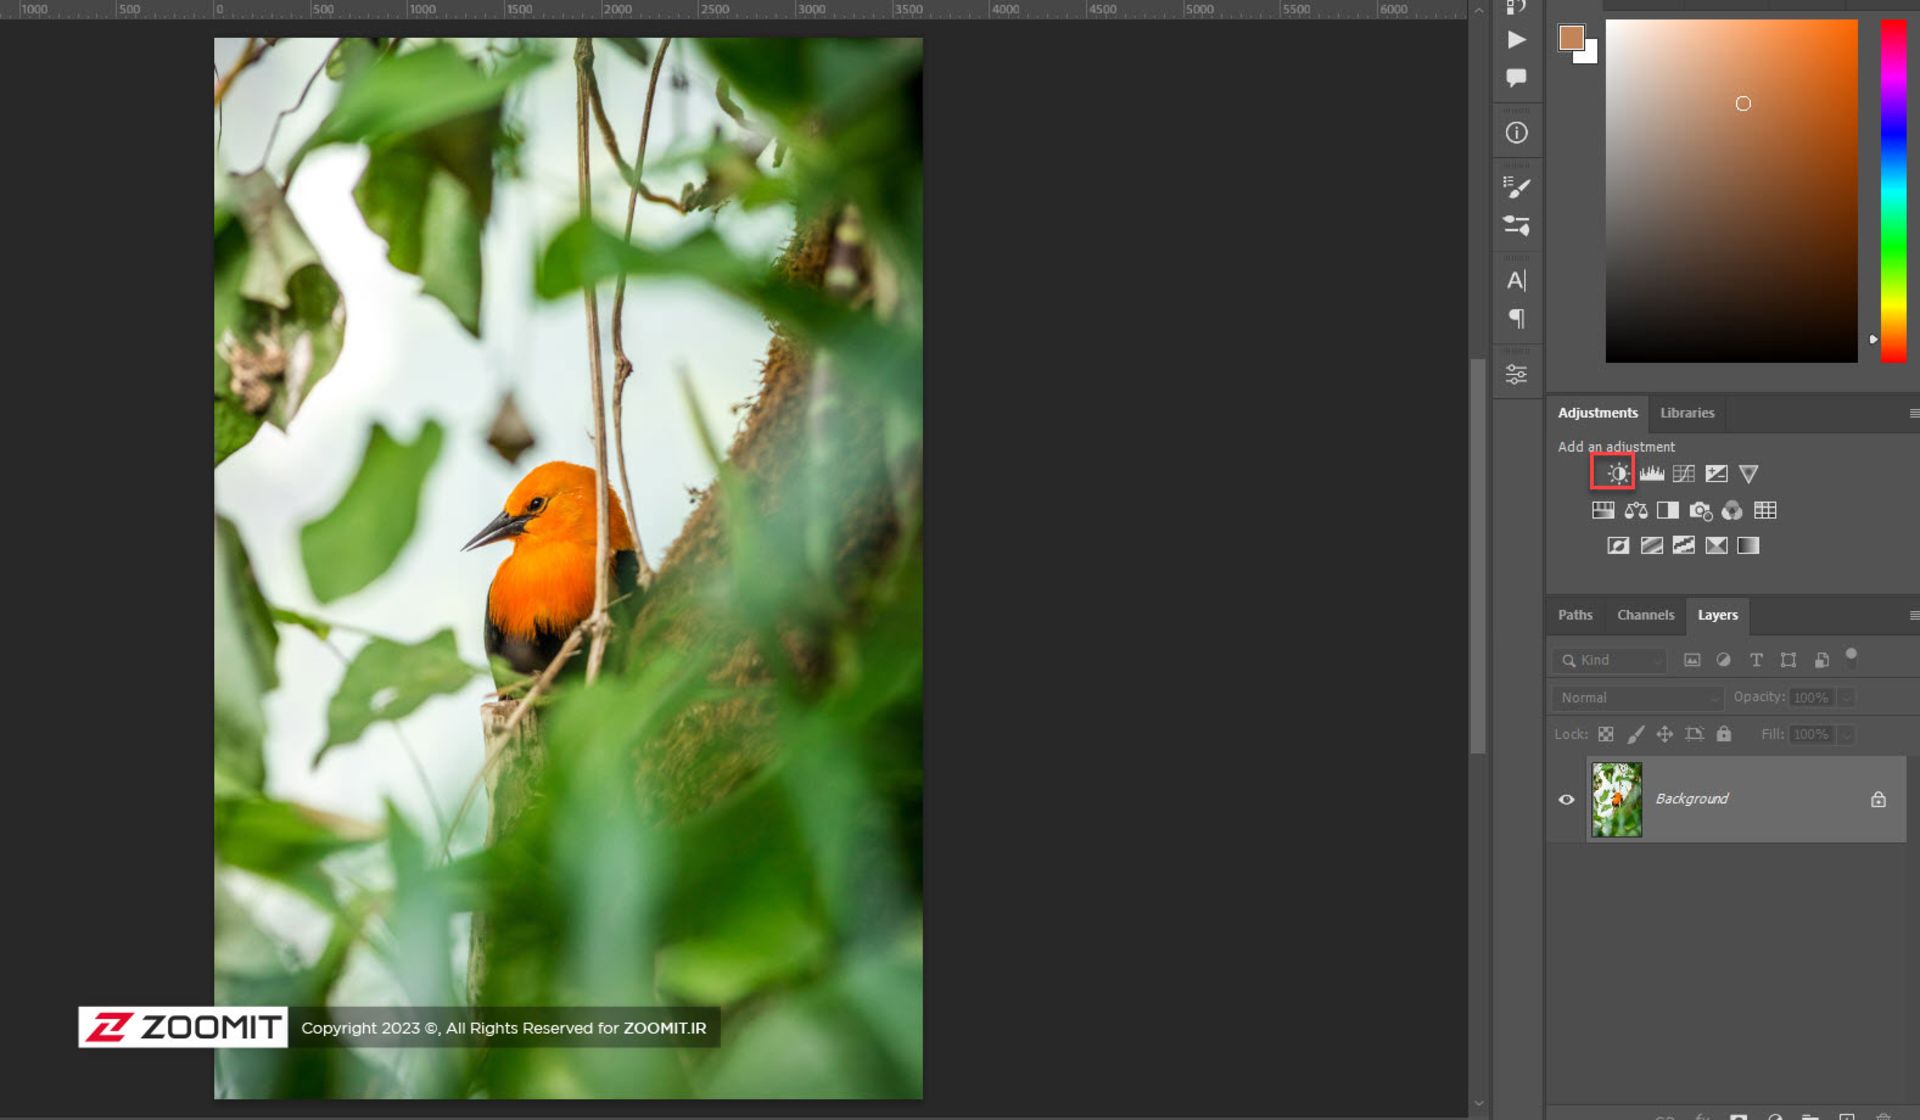Viewport: 1920px width, 1120px height.
Task: Add a Color Balance adjustment
Action: [x=1636, y=511]
